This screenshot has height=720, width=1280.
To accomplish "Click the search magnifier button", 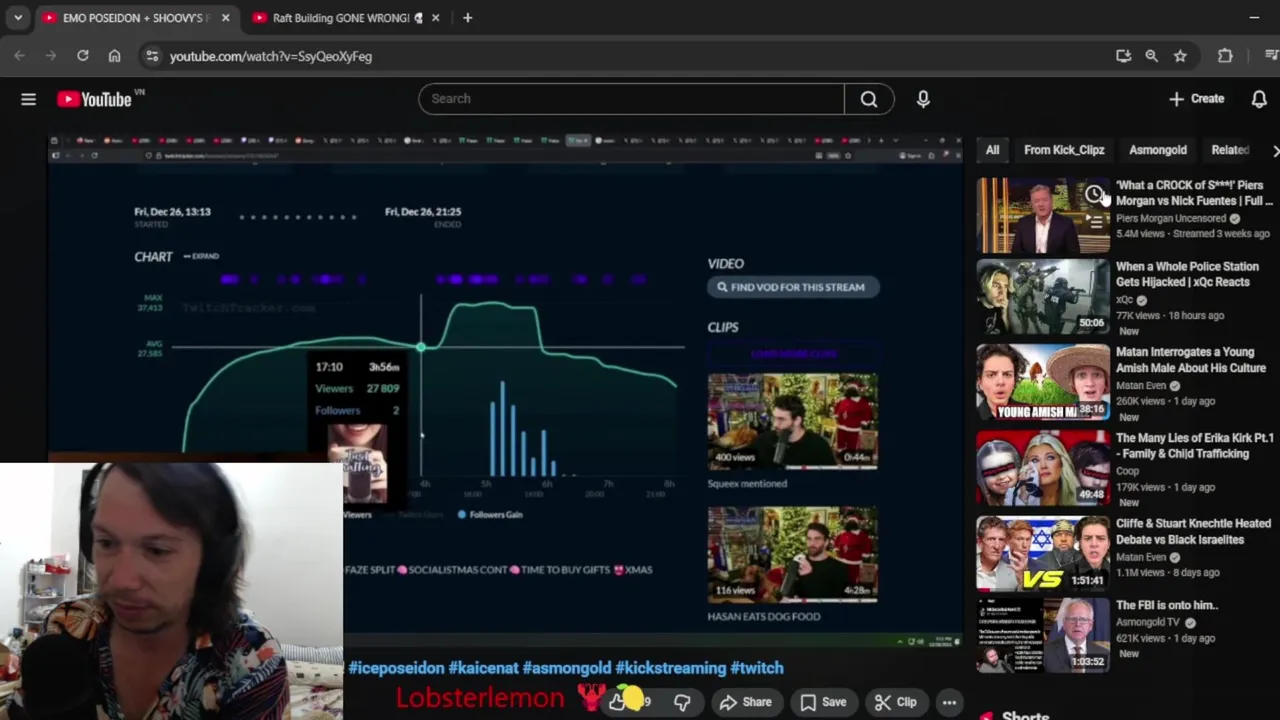I will 869,99.
